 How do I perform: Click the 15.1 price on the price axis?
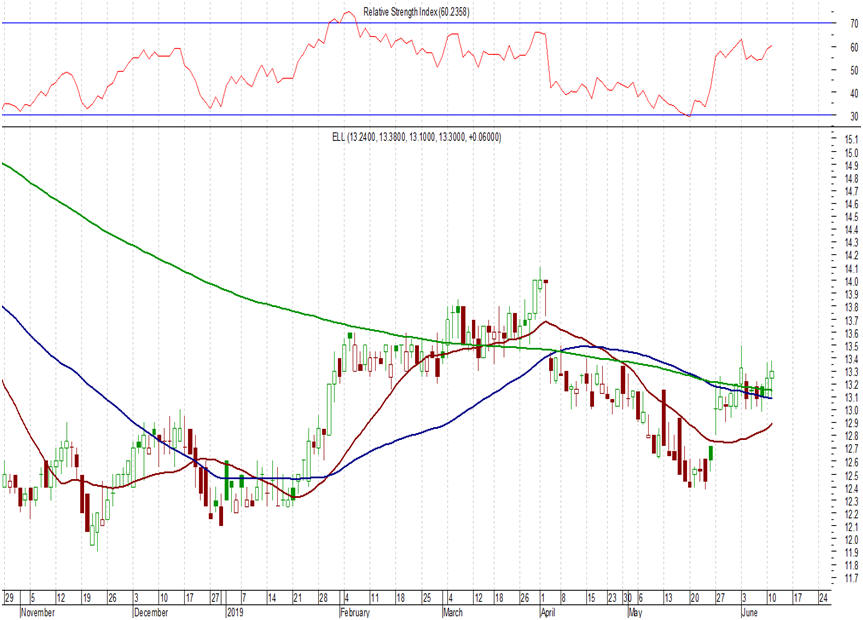coord(850,139)
